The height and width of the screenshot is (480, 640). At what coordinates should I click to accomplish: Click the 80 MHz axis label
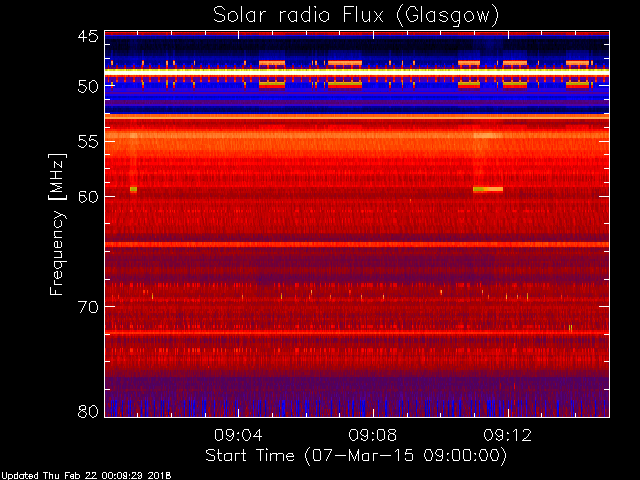89,411
